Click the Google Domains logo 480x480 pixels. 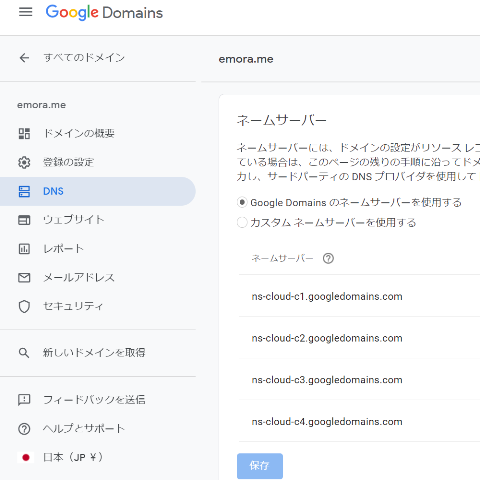coord(104,13)
